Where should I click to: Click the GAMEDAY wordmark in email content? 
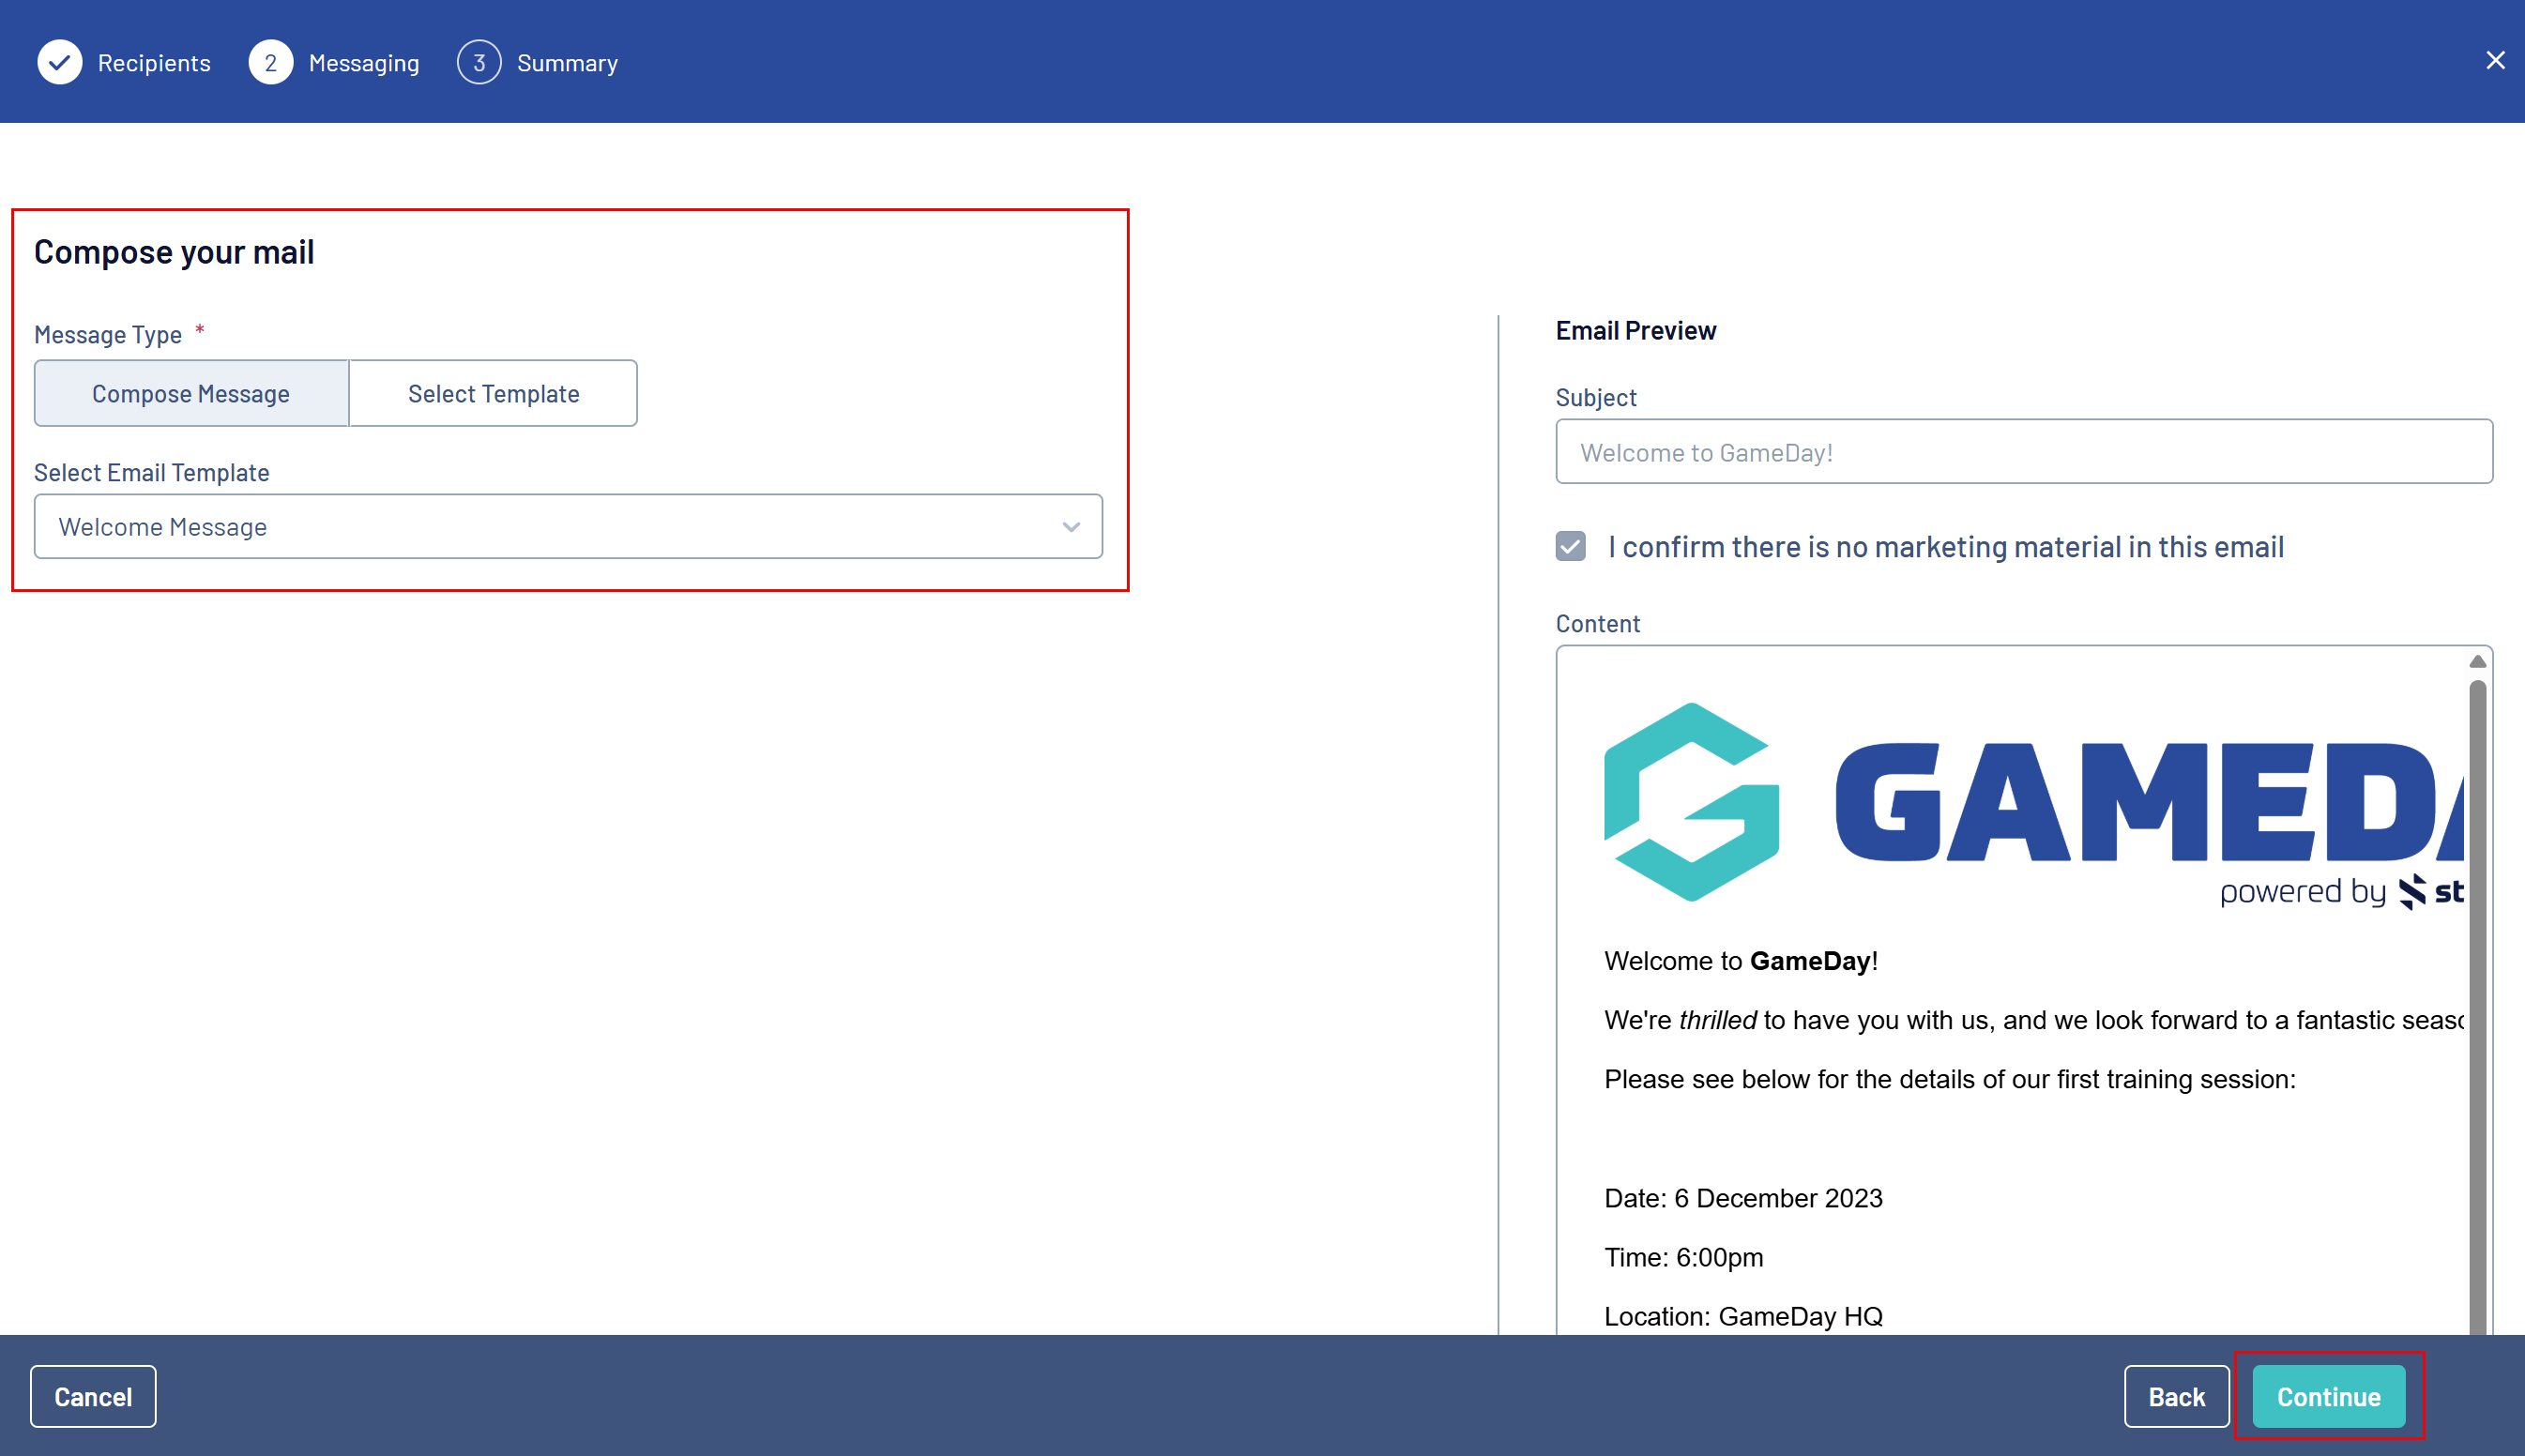[2147, 801]
